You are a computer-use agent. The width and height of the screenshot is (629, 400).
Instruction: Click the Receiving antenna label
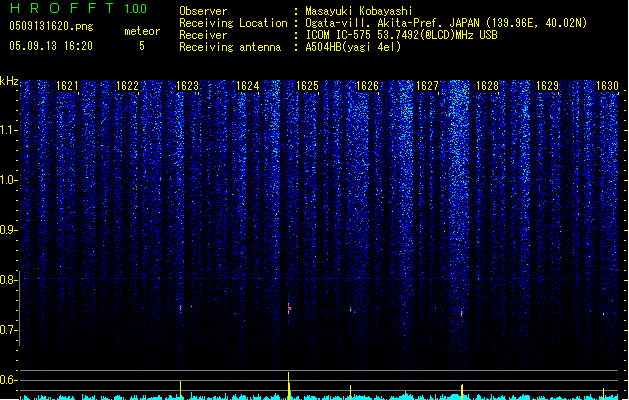point(230,47)
